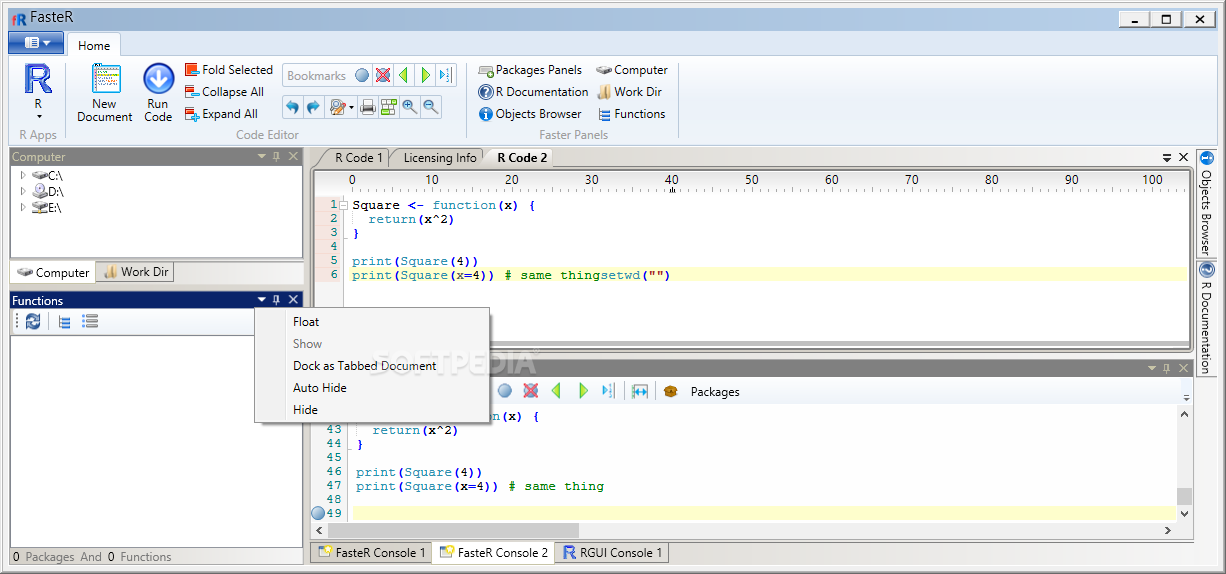Open R Documentation panel from ribbon
This screenshot has height=574, width=1226.
click(x=533, y=92)
